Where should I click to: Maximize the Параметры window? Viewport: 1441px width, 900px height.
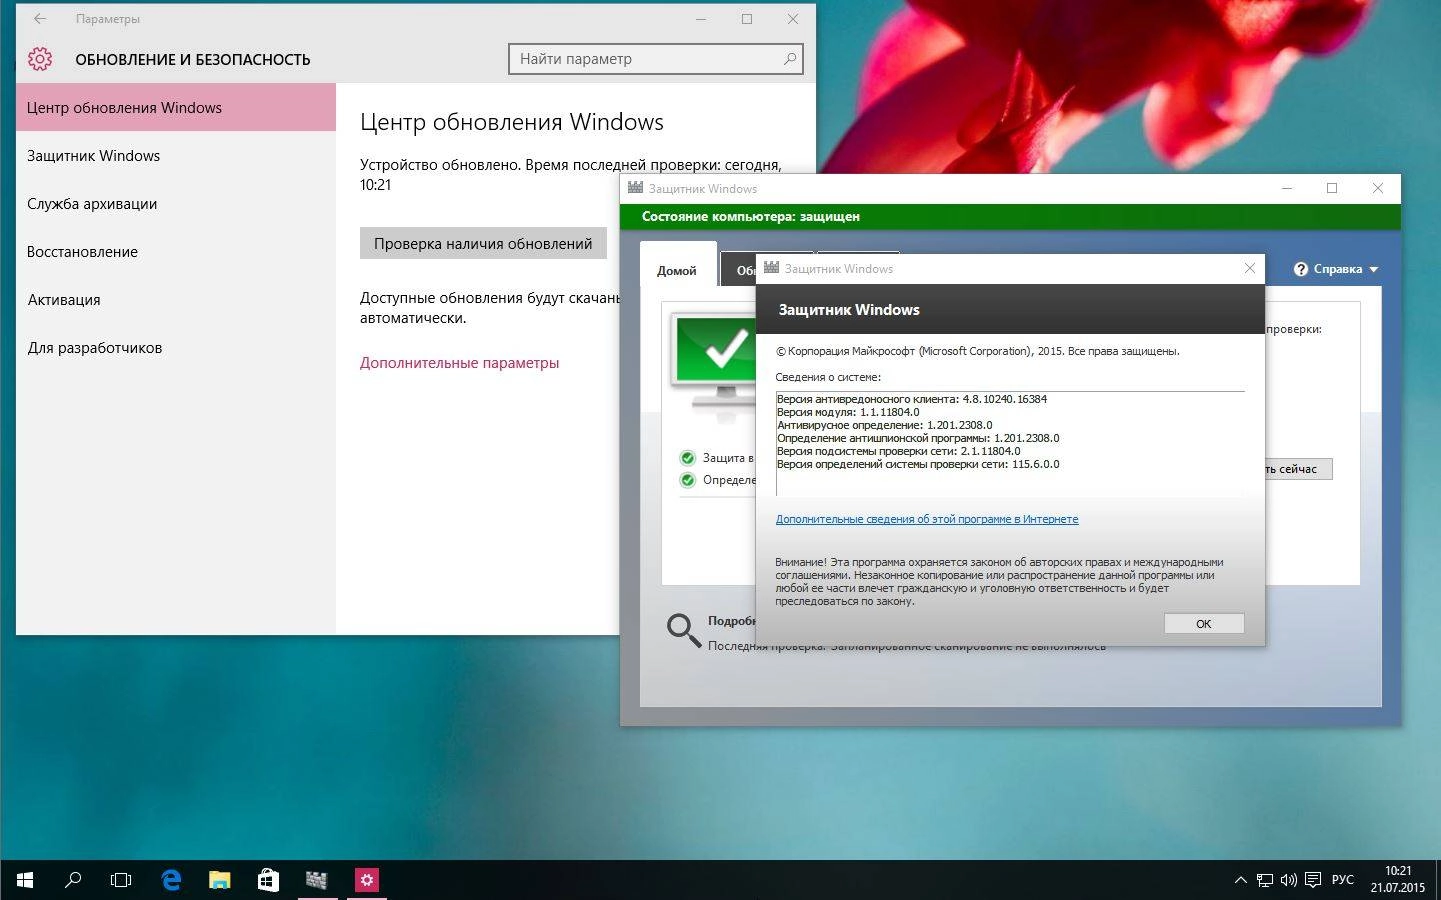pos(746,19)
